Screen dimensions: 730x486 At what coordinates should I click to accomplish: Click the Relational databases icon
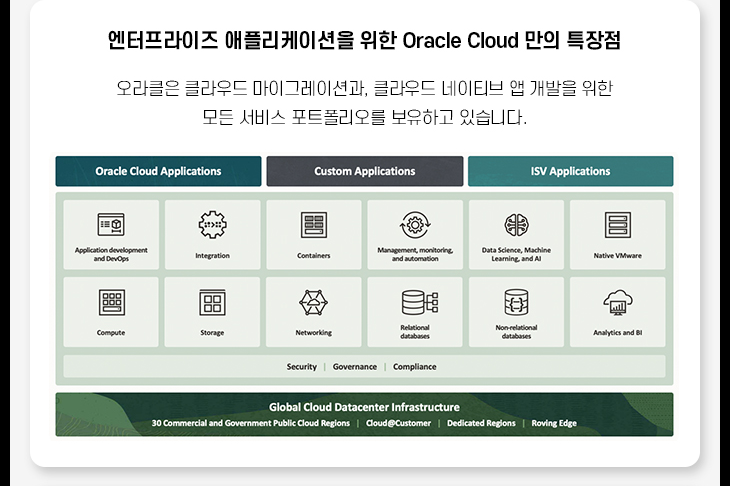tap(419, 302)
